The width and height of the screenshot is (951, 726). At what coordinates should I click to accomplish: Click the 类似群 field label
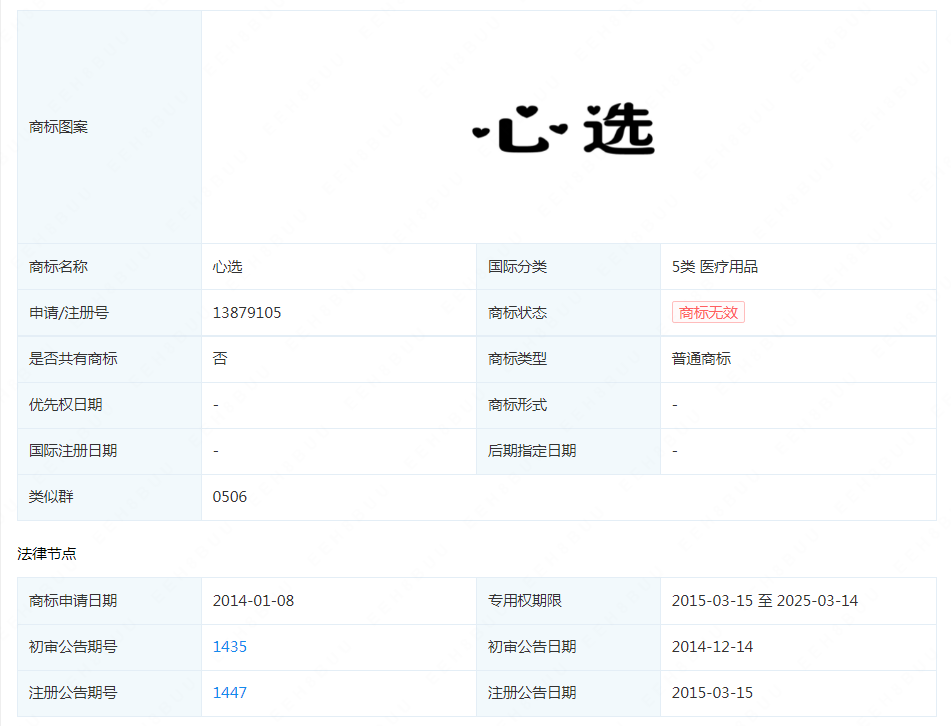51,497
